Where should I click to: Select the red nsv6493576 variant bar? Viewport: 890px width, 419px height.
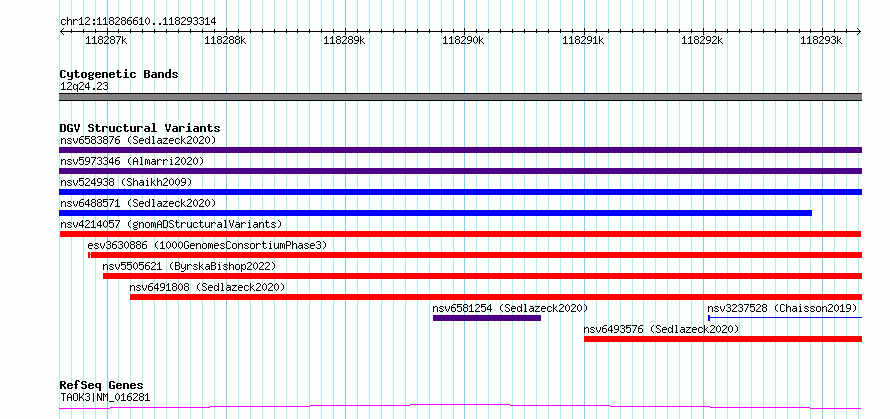click(723, 339)
